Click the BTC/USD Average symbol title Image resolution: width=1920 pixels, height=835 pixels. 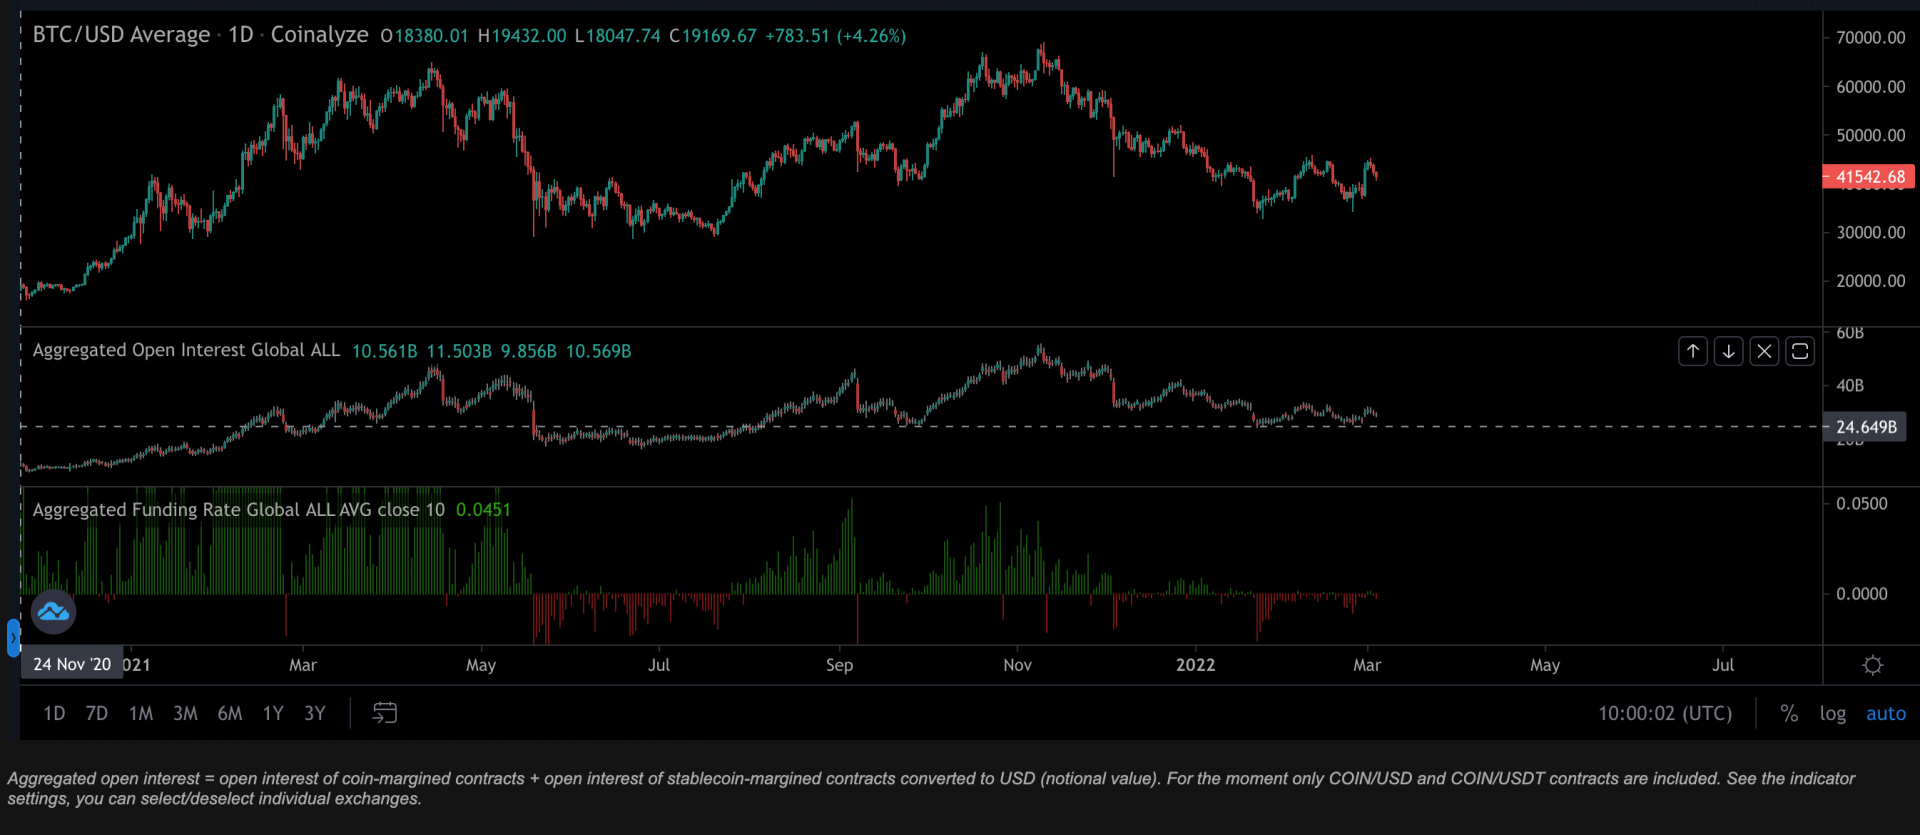click(x=121, y=35)
